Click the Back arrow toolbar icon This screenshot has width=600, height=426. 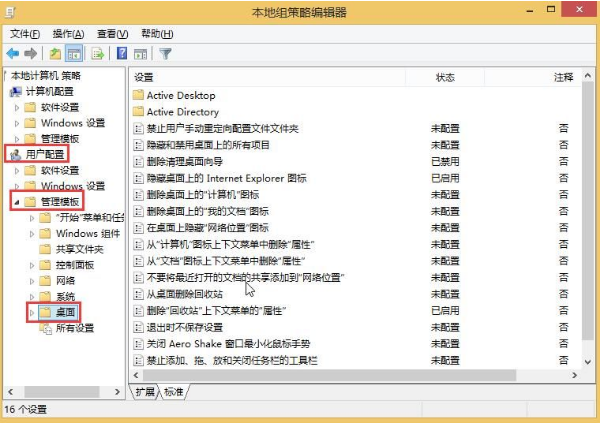tap(13, 54)
